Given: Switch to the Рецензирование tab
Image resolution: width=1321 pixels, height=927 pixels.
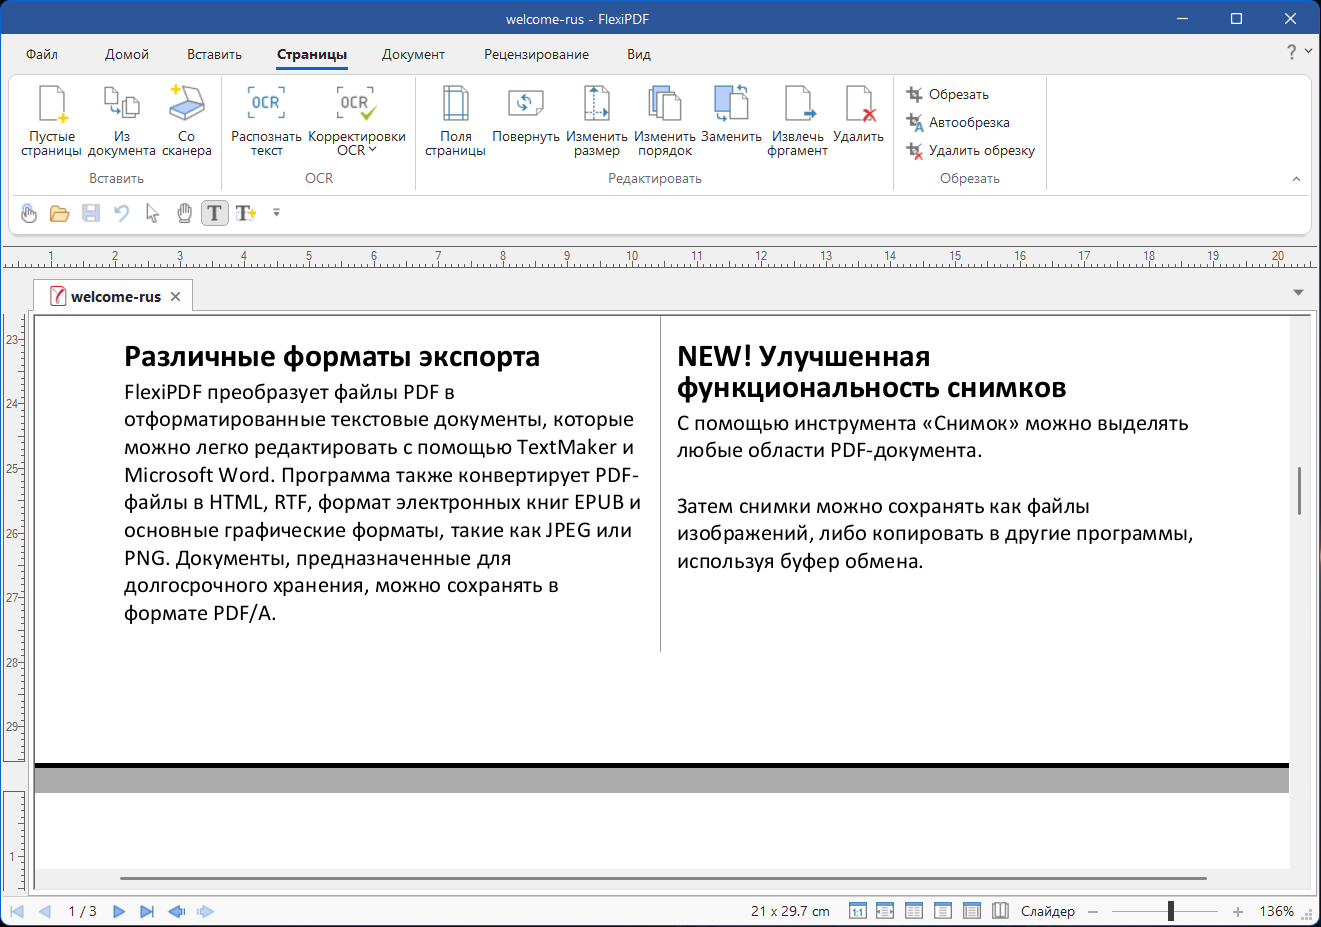Looking at the screenshot, I should coord(536,55).
